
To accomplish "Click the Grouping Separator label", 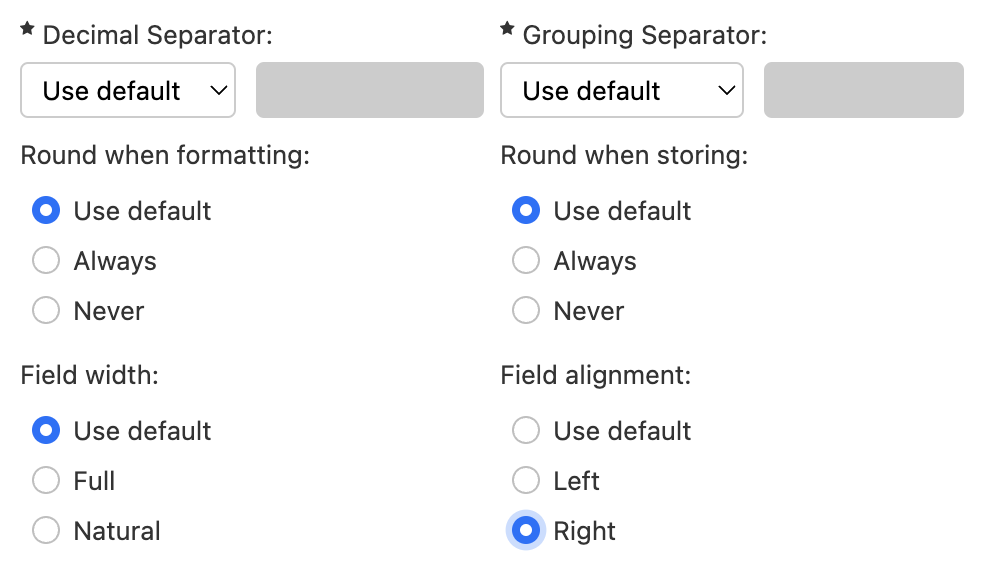I will (x=644, y=36).
